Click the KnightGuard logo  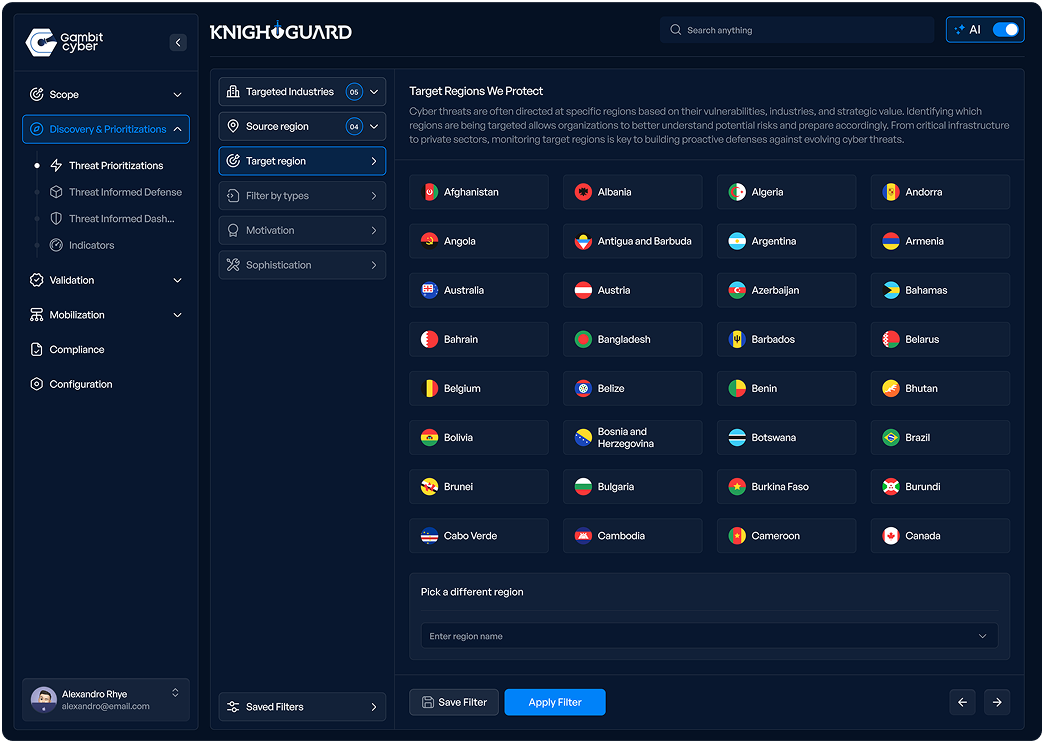[x=281, y=31]
